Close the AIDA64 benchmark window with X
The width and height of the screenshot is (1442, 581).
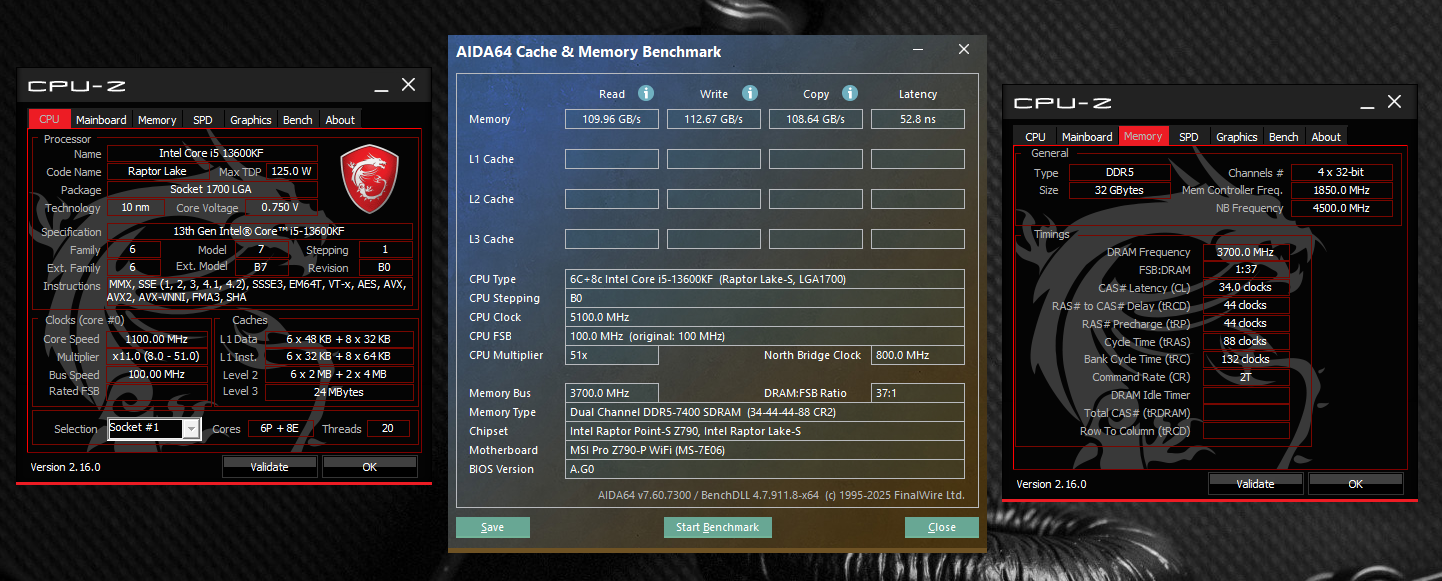click(x=963, y=50)
